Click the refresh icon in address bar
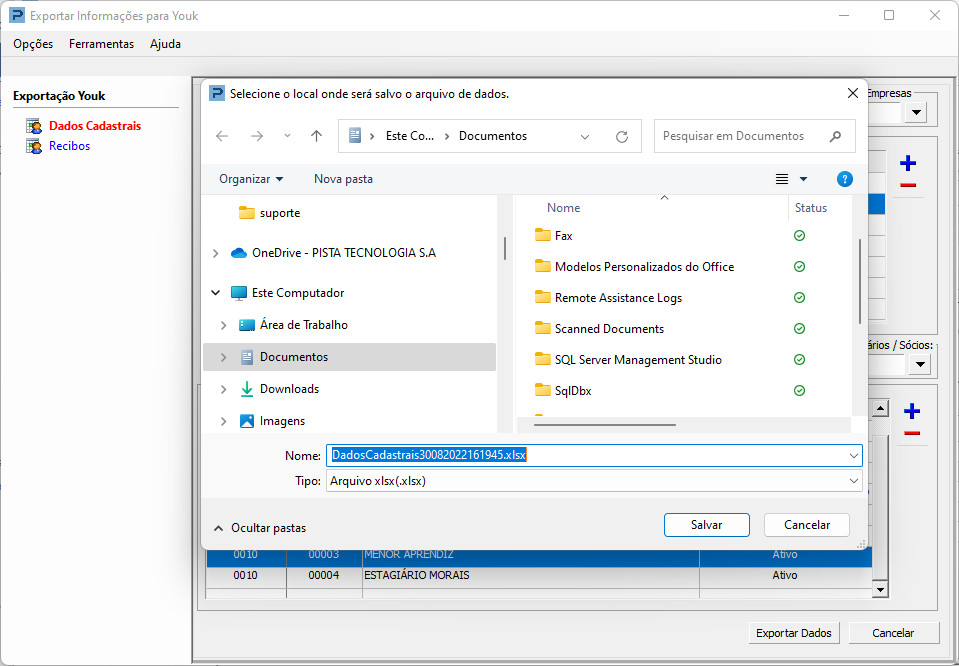Viewport: 959px width, 666px height. [x=622, y=136]
